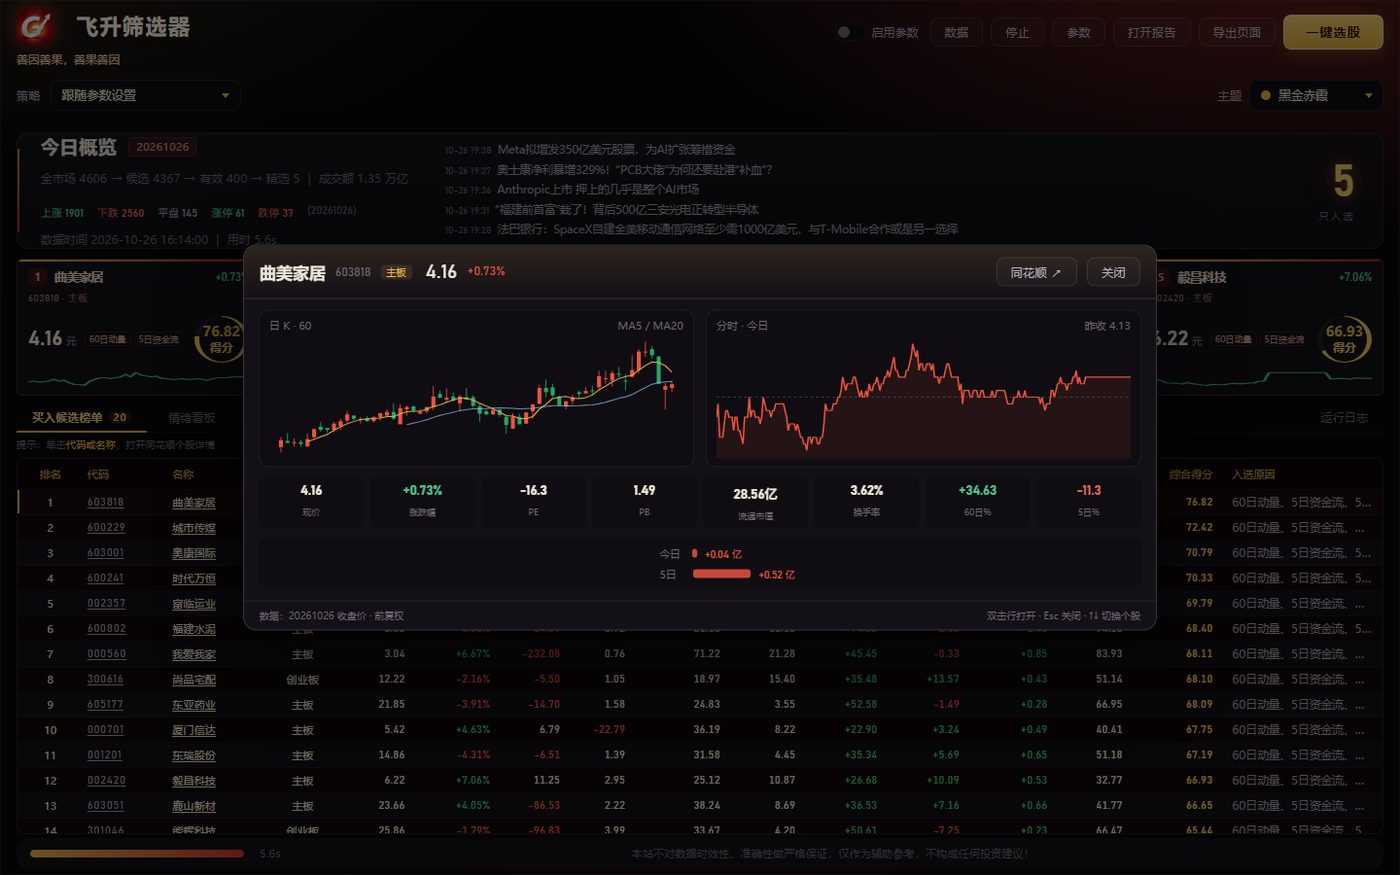1400x875 pixels.
Task: Click the Meta拟增发350亿美元股票 news headline
Action: click(616, 149)
